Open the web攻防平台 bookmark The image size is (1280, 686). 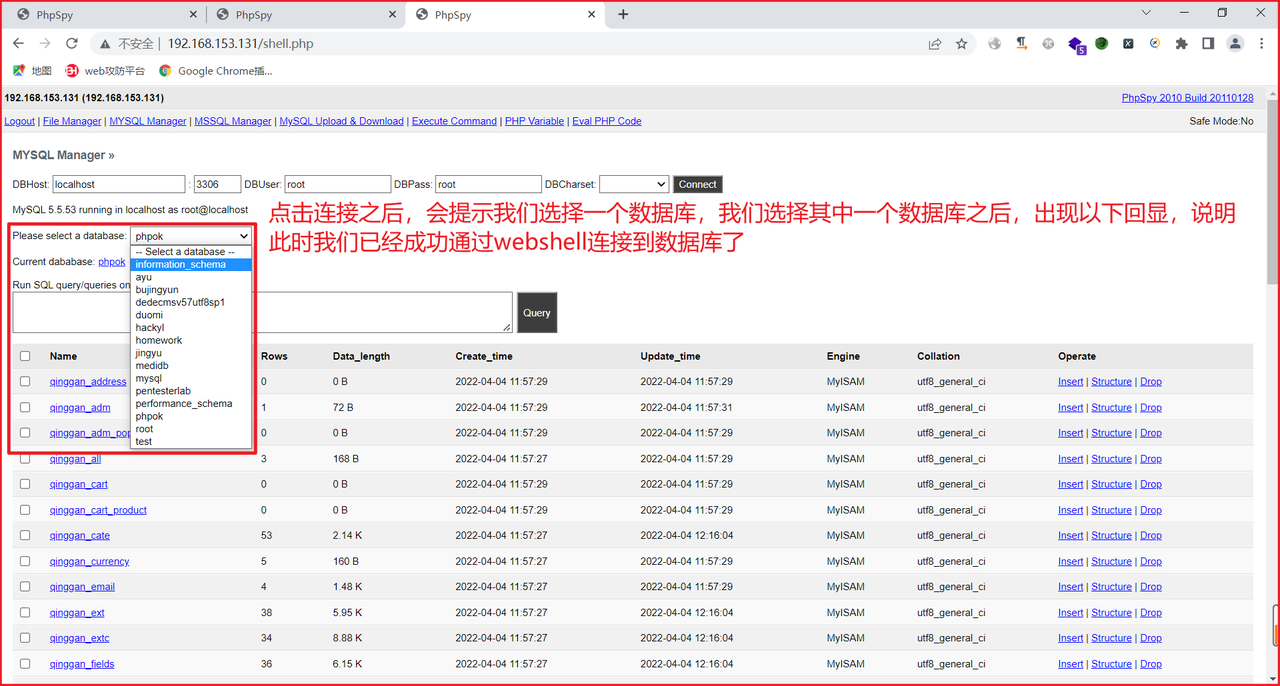point(105,71)
